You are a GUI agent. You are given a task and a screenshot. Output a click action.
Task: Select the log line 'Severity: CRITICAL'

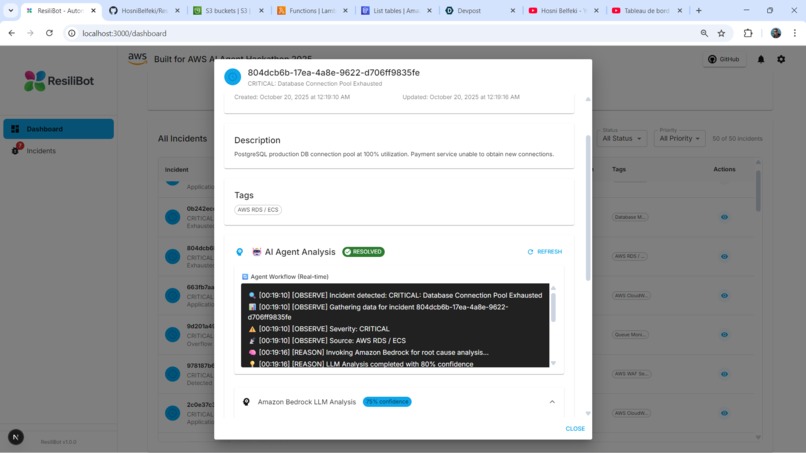click(319, 329)
